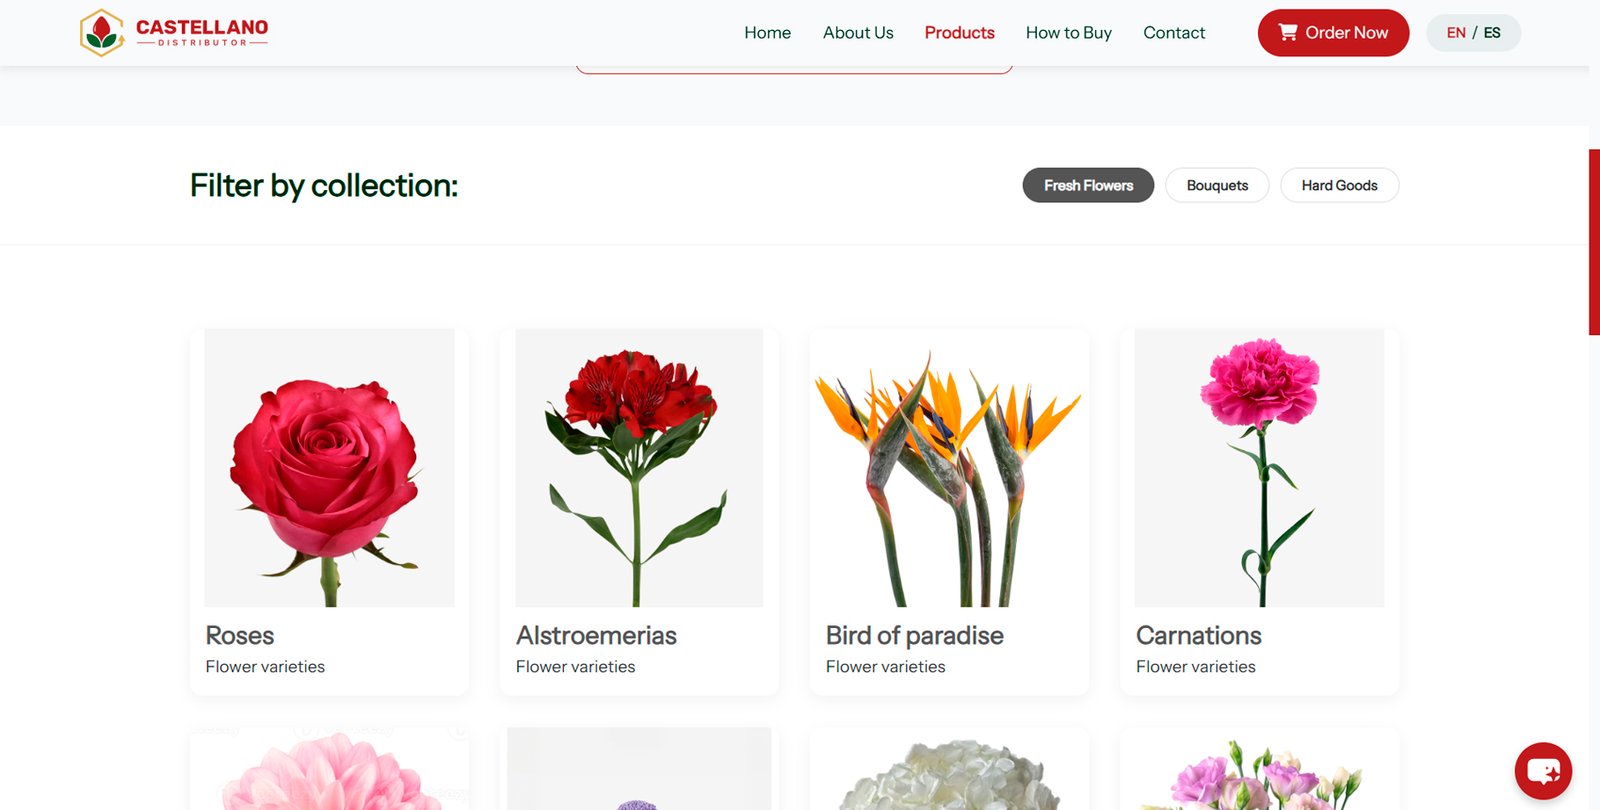
Task: Open the pink dahlia flower card
Action: tap(329, 769)
